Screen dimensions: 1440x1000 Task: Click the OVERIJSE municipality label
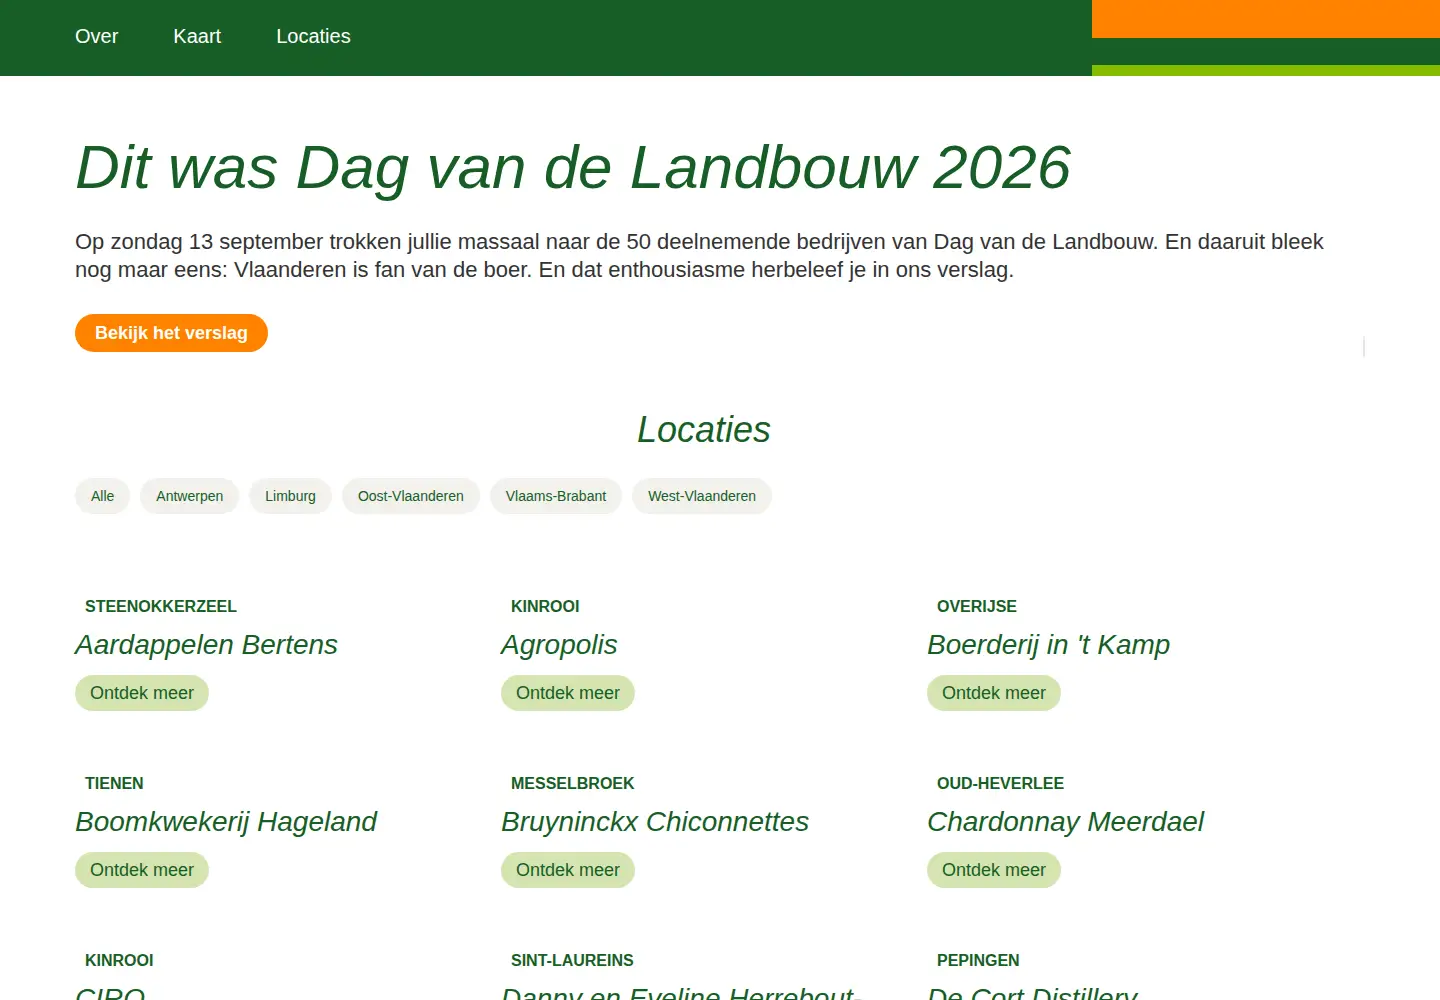tap(977, 606)
